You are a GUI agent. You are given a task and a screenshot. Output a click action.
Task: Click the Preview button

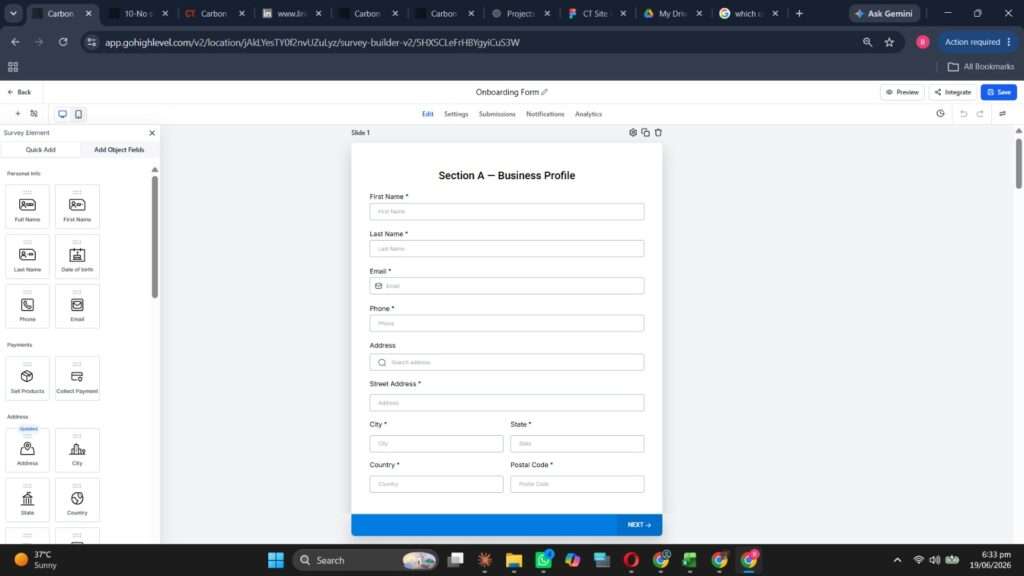tap(903, 92)
